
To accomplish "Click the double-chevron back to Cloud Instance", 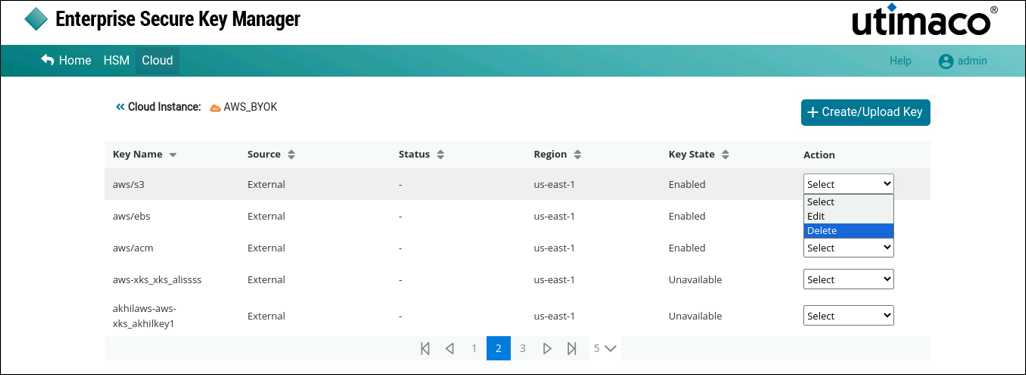I will click(120, 107).
